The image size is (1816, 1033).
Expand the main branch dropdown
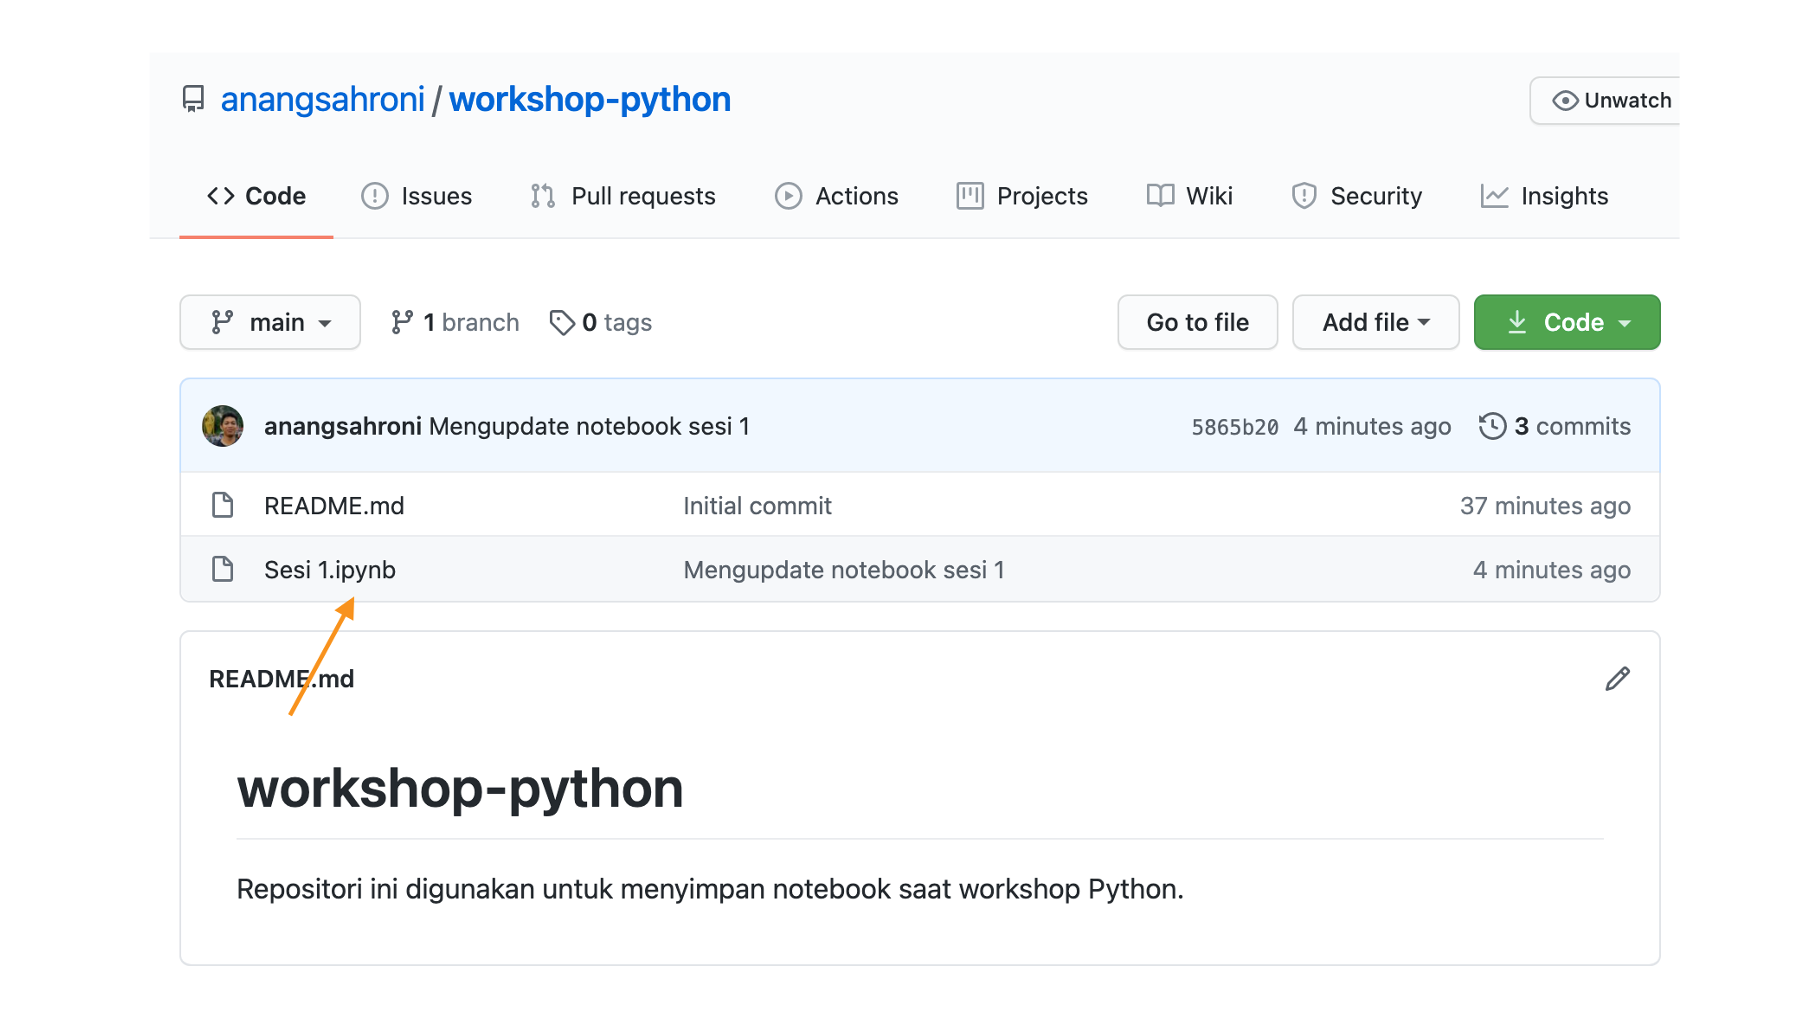point(270,322)
